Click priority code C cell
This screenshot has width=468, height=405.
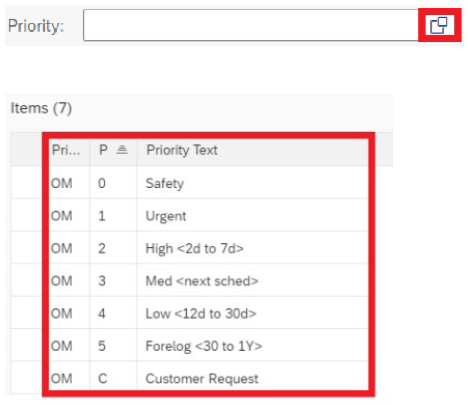(103, 378)
